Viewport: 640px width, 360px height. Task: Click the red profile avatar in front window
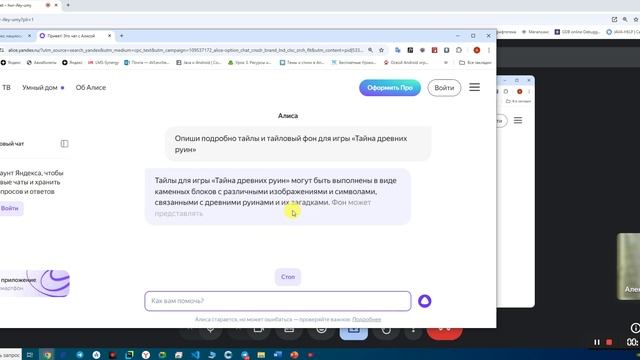[x=477, y=50]
